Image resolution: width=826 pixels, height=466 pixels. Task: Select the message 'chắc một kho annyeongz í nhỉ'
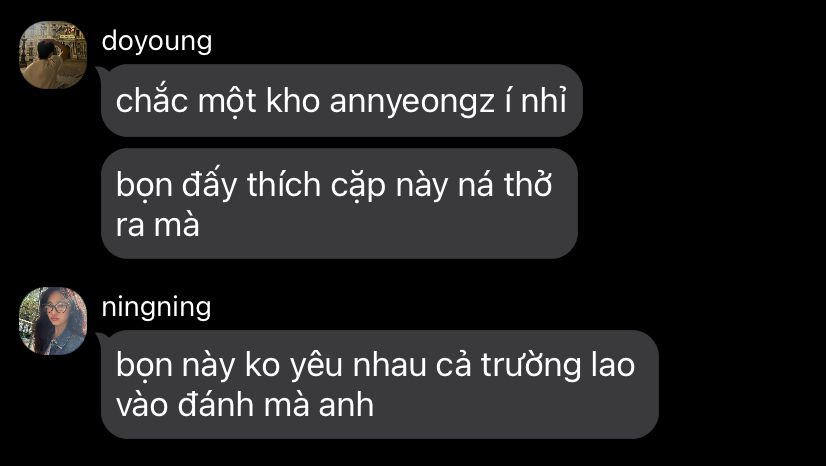pos(342,101)
